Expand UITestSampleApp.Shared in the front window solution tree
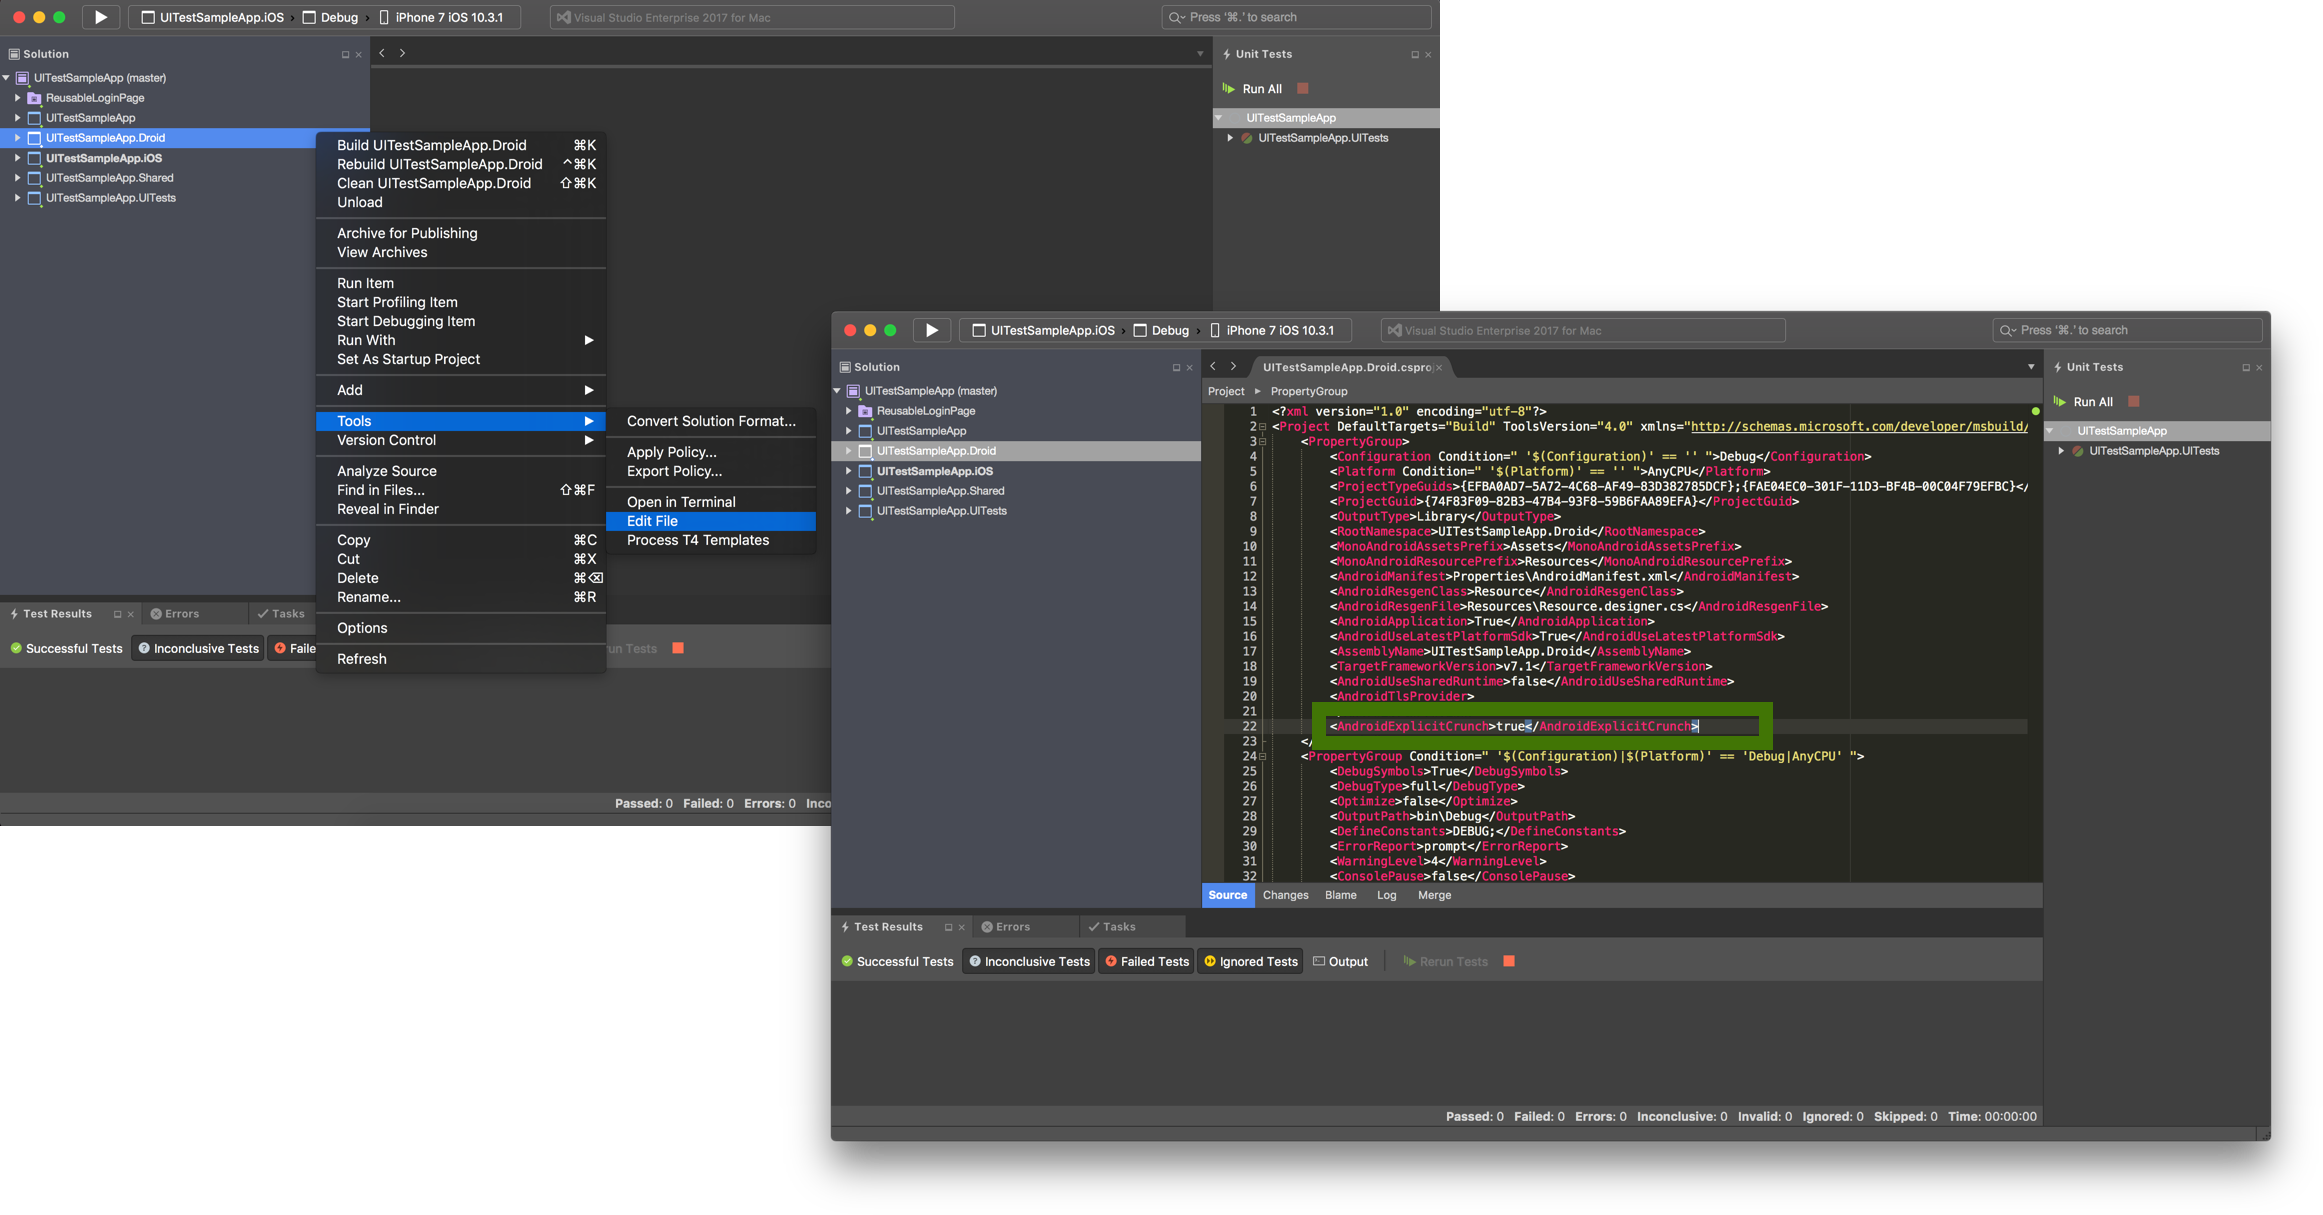This screenshot has width=2323, height=1215. [x=849, y=491]
